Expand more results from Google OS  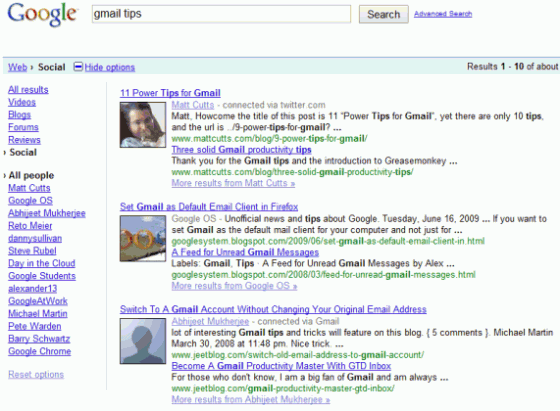pyautogui.click(x=234, y=286)
